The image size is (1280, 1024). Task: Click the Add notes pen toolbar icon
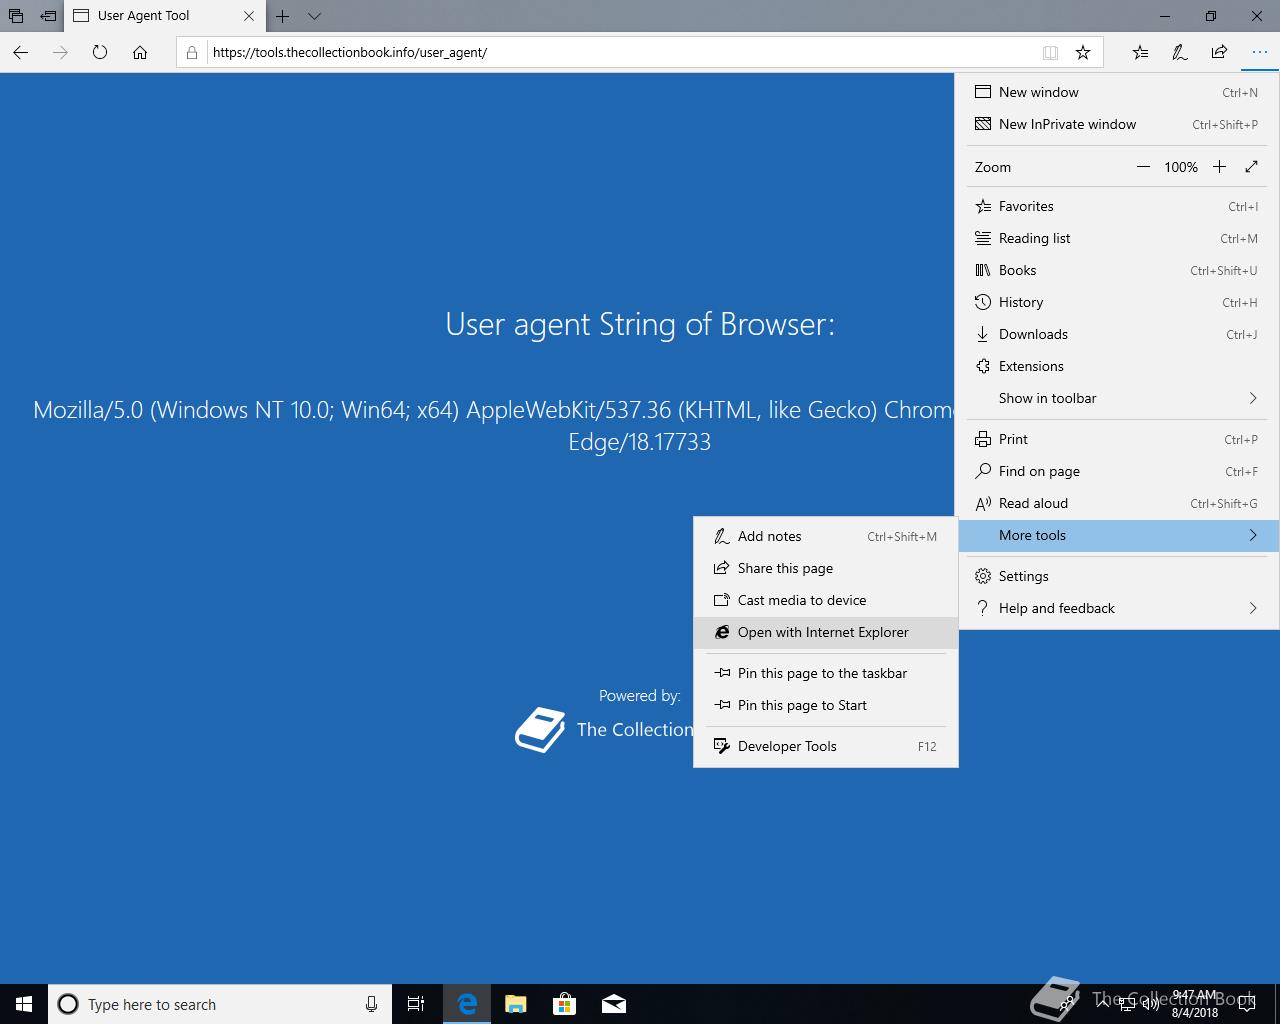pos(1180,52)
